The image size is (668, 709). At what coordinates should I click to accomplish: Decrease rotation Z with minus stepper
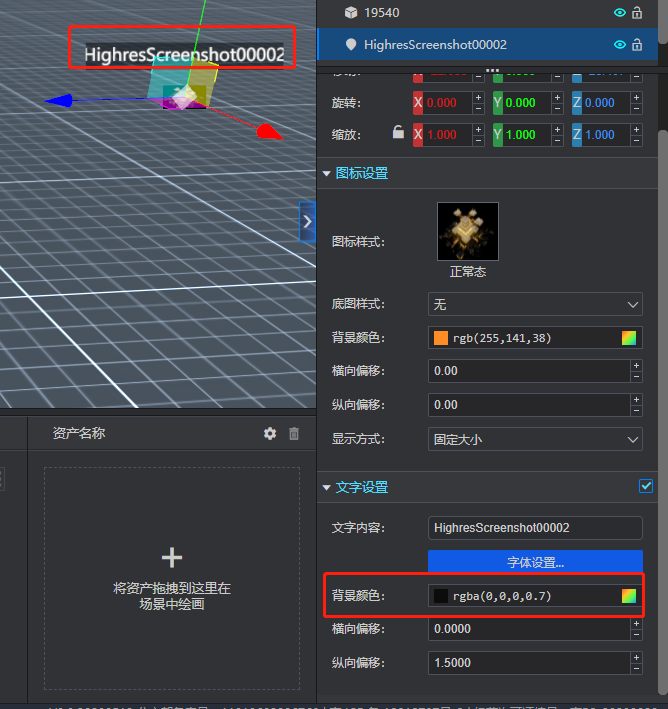636,109
